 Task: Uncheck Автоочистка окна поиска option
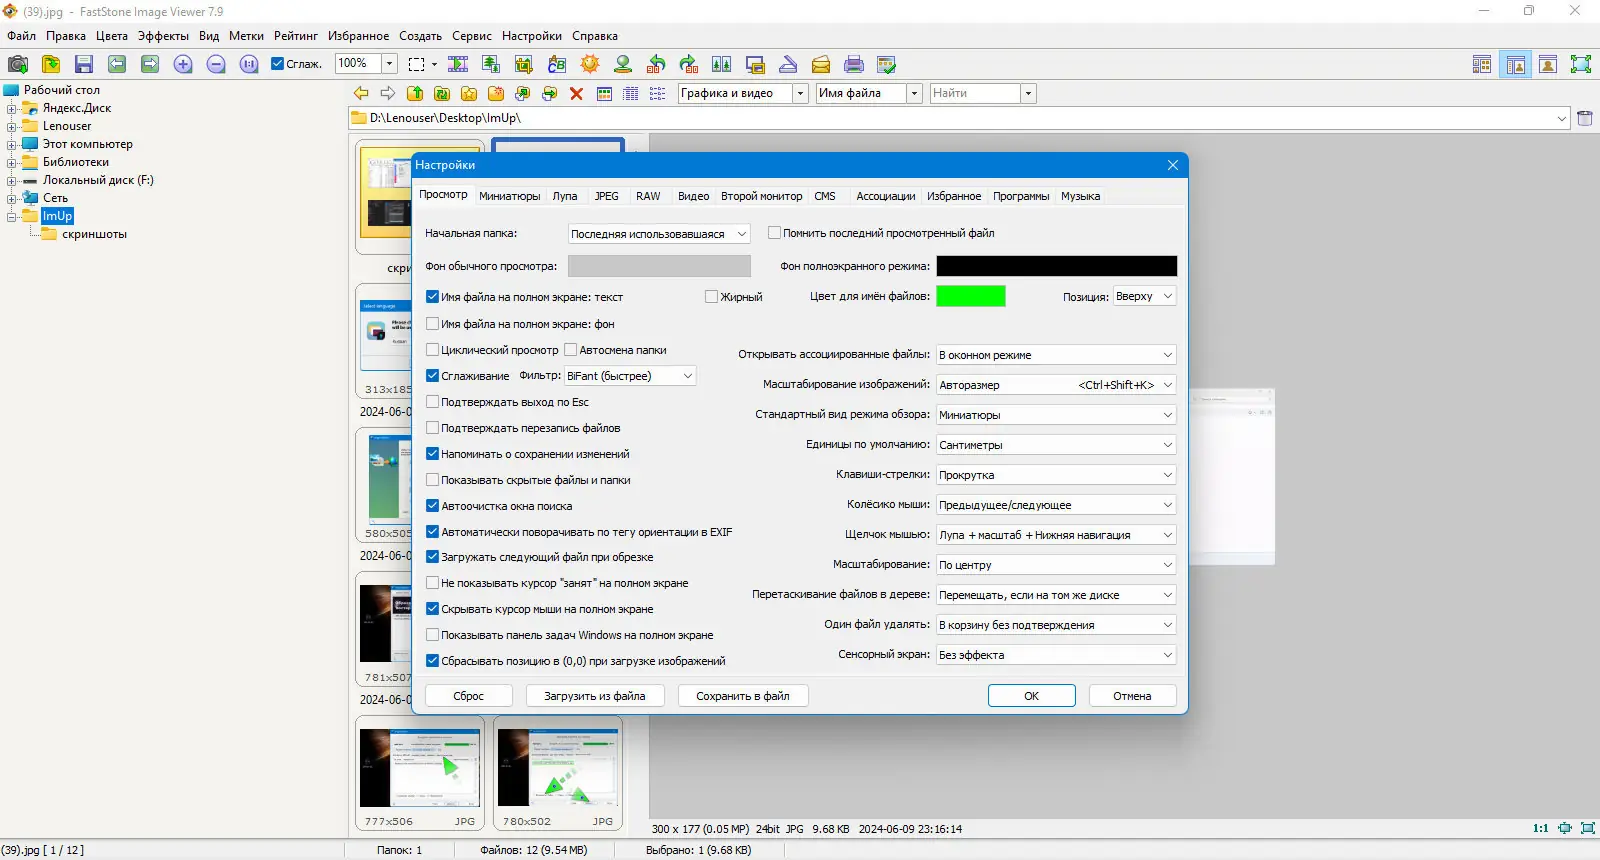(x=433, y=506)
